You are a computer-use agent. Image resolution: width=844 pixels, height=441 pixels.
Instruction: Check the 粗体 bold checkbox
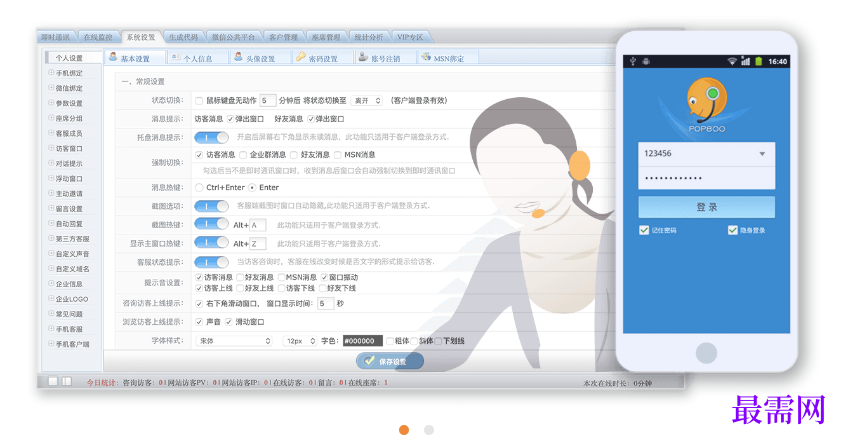[x=390, y=341]
